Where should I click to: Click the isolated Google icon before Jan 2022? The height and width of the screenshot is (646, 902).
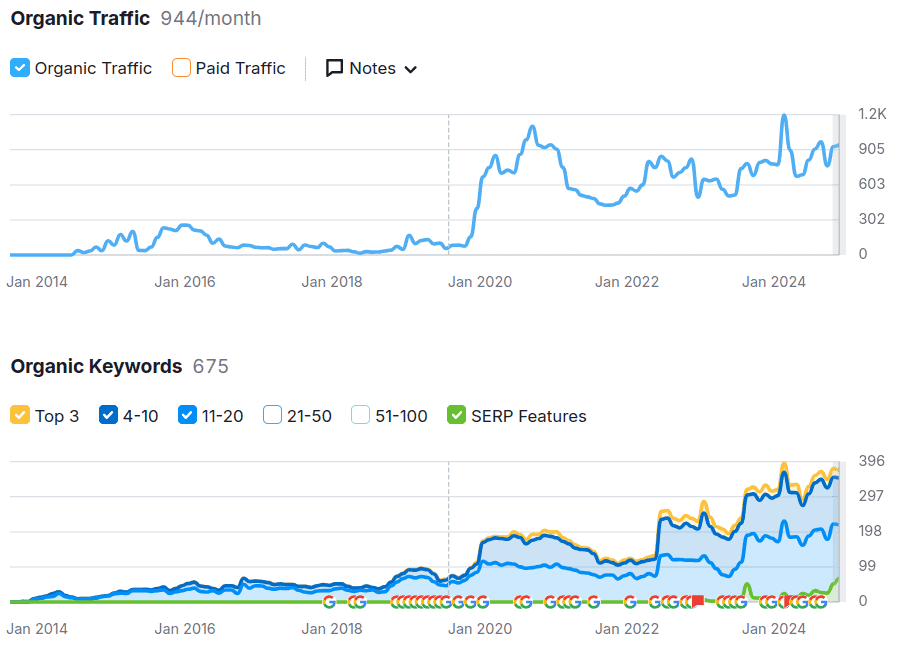(x=629, y=601)
